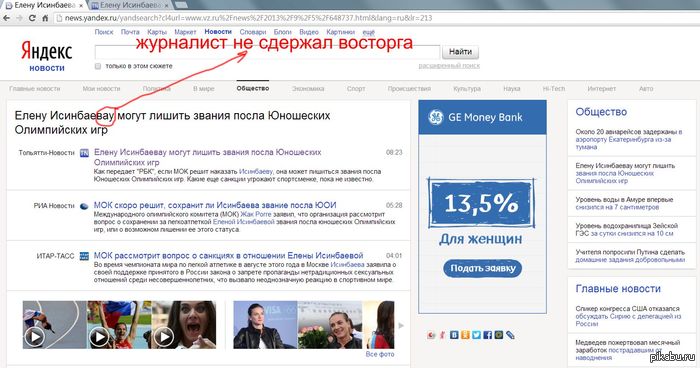Open the Культура section tab
Image resolution: width=700 pixels, height=368 pixels.
[x=467, y=89]
